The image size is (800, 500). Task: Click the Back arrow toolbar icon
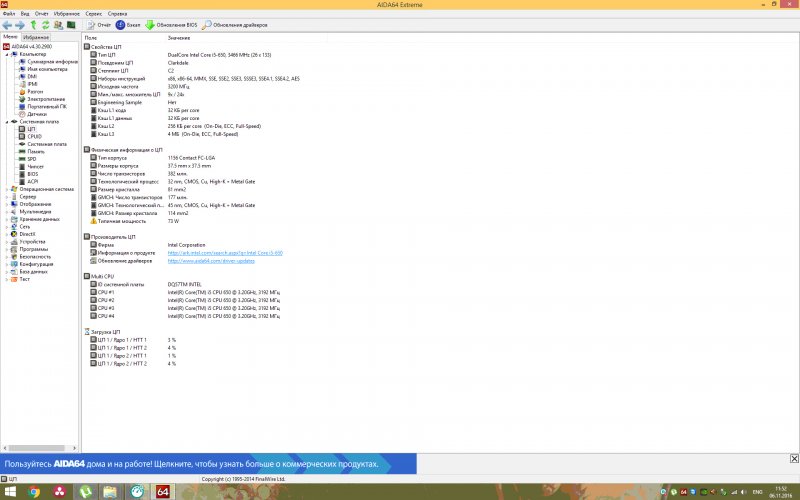(8, 24)
